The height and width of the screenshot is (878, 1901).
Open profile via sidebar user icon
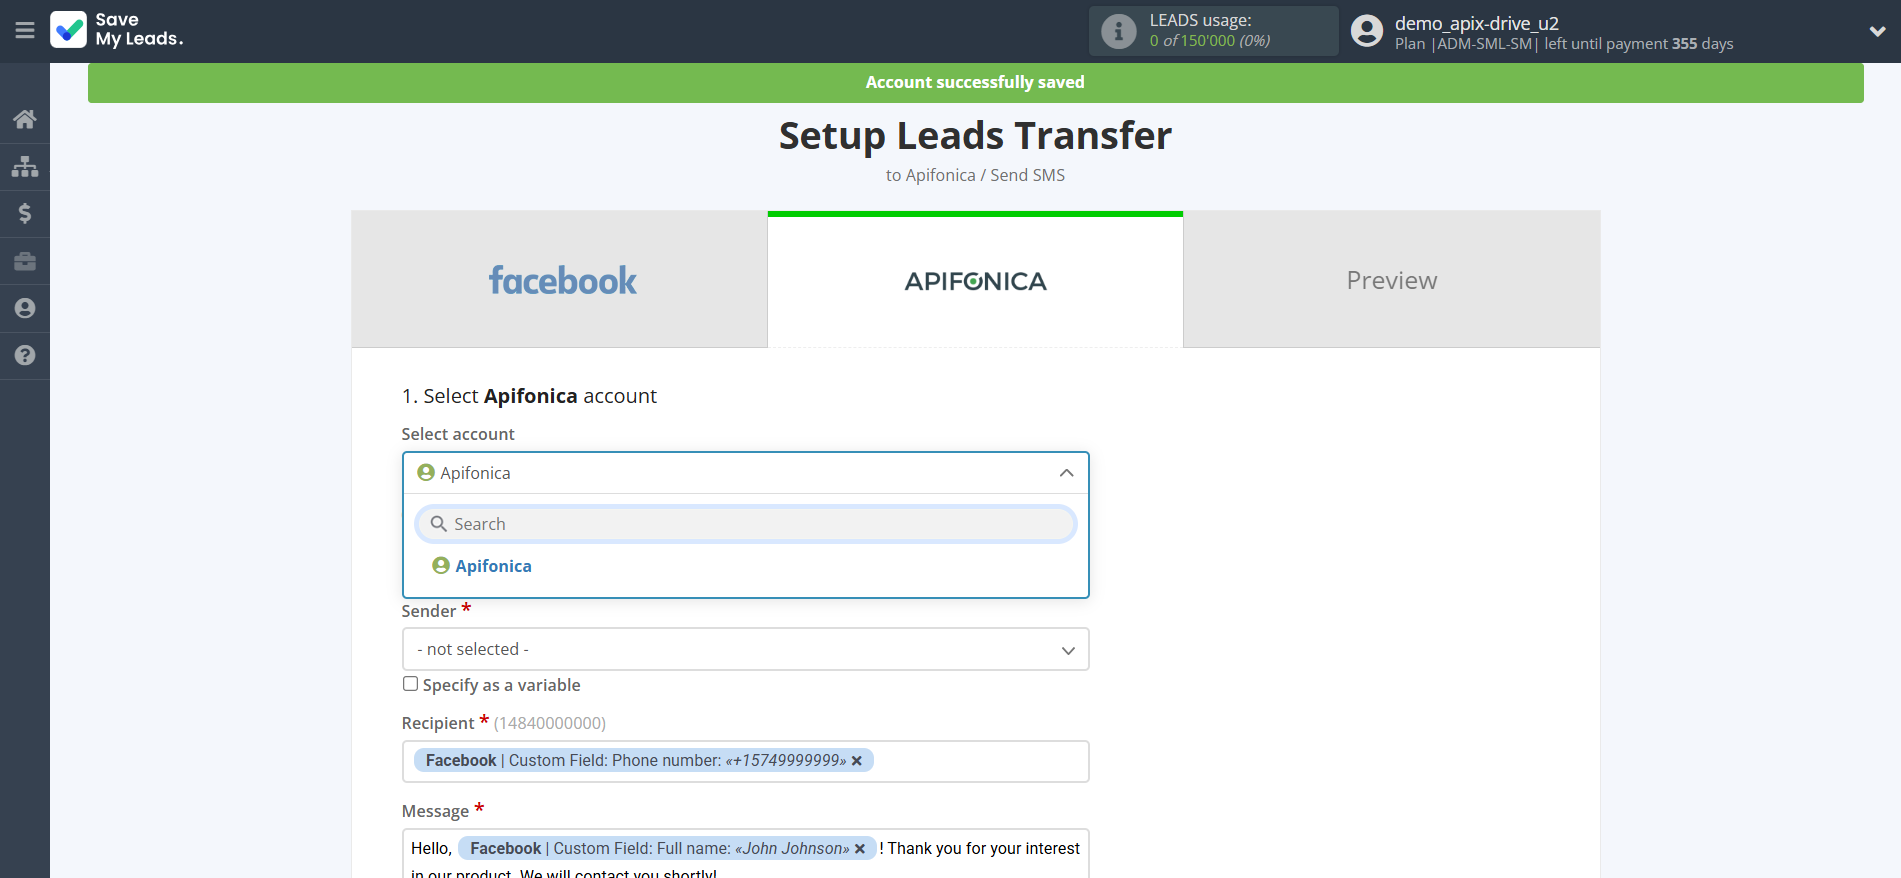(25, 308)
